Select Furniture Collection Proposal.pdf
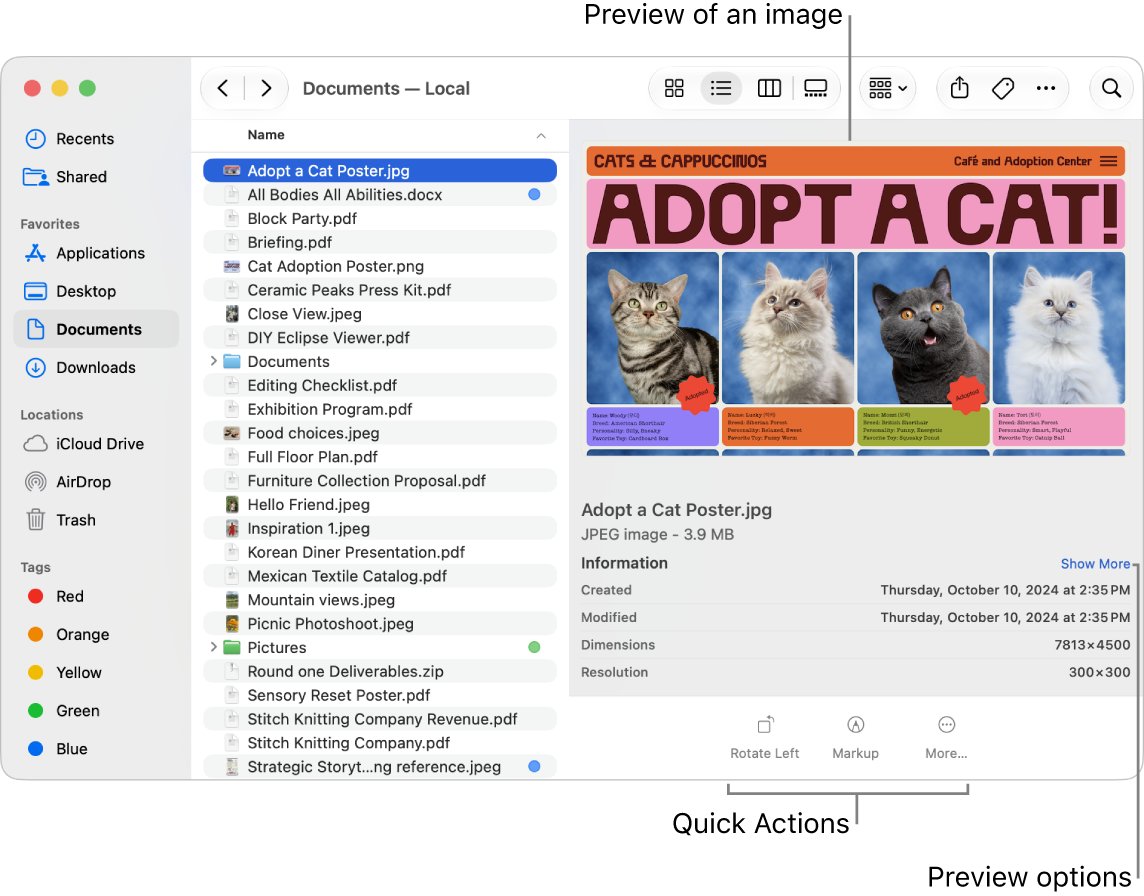Screen dimensions: 1144x896 point(379,481)
